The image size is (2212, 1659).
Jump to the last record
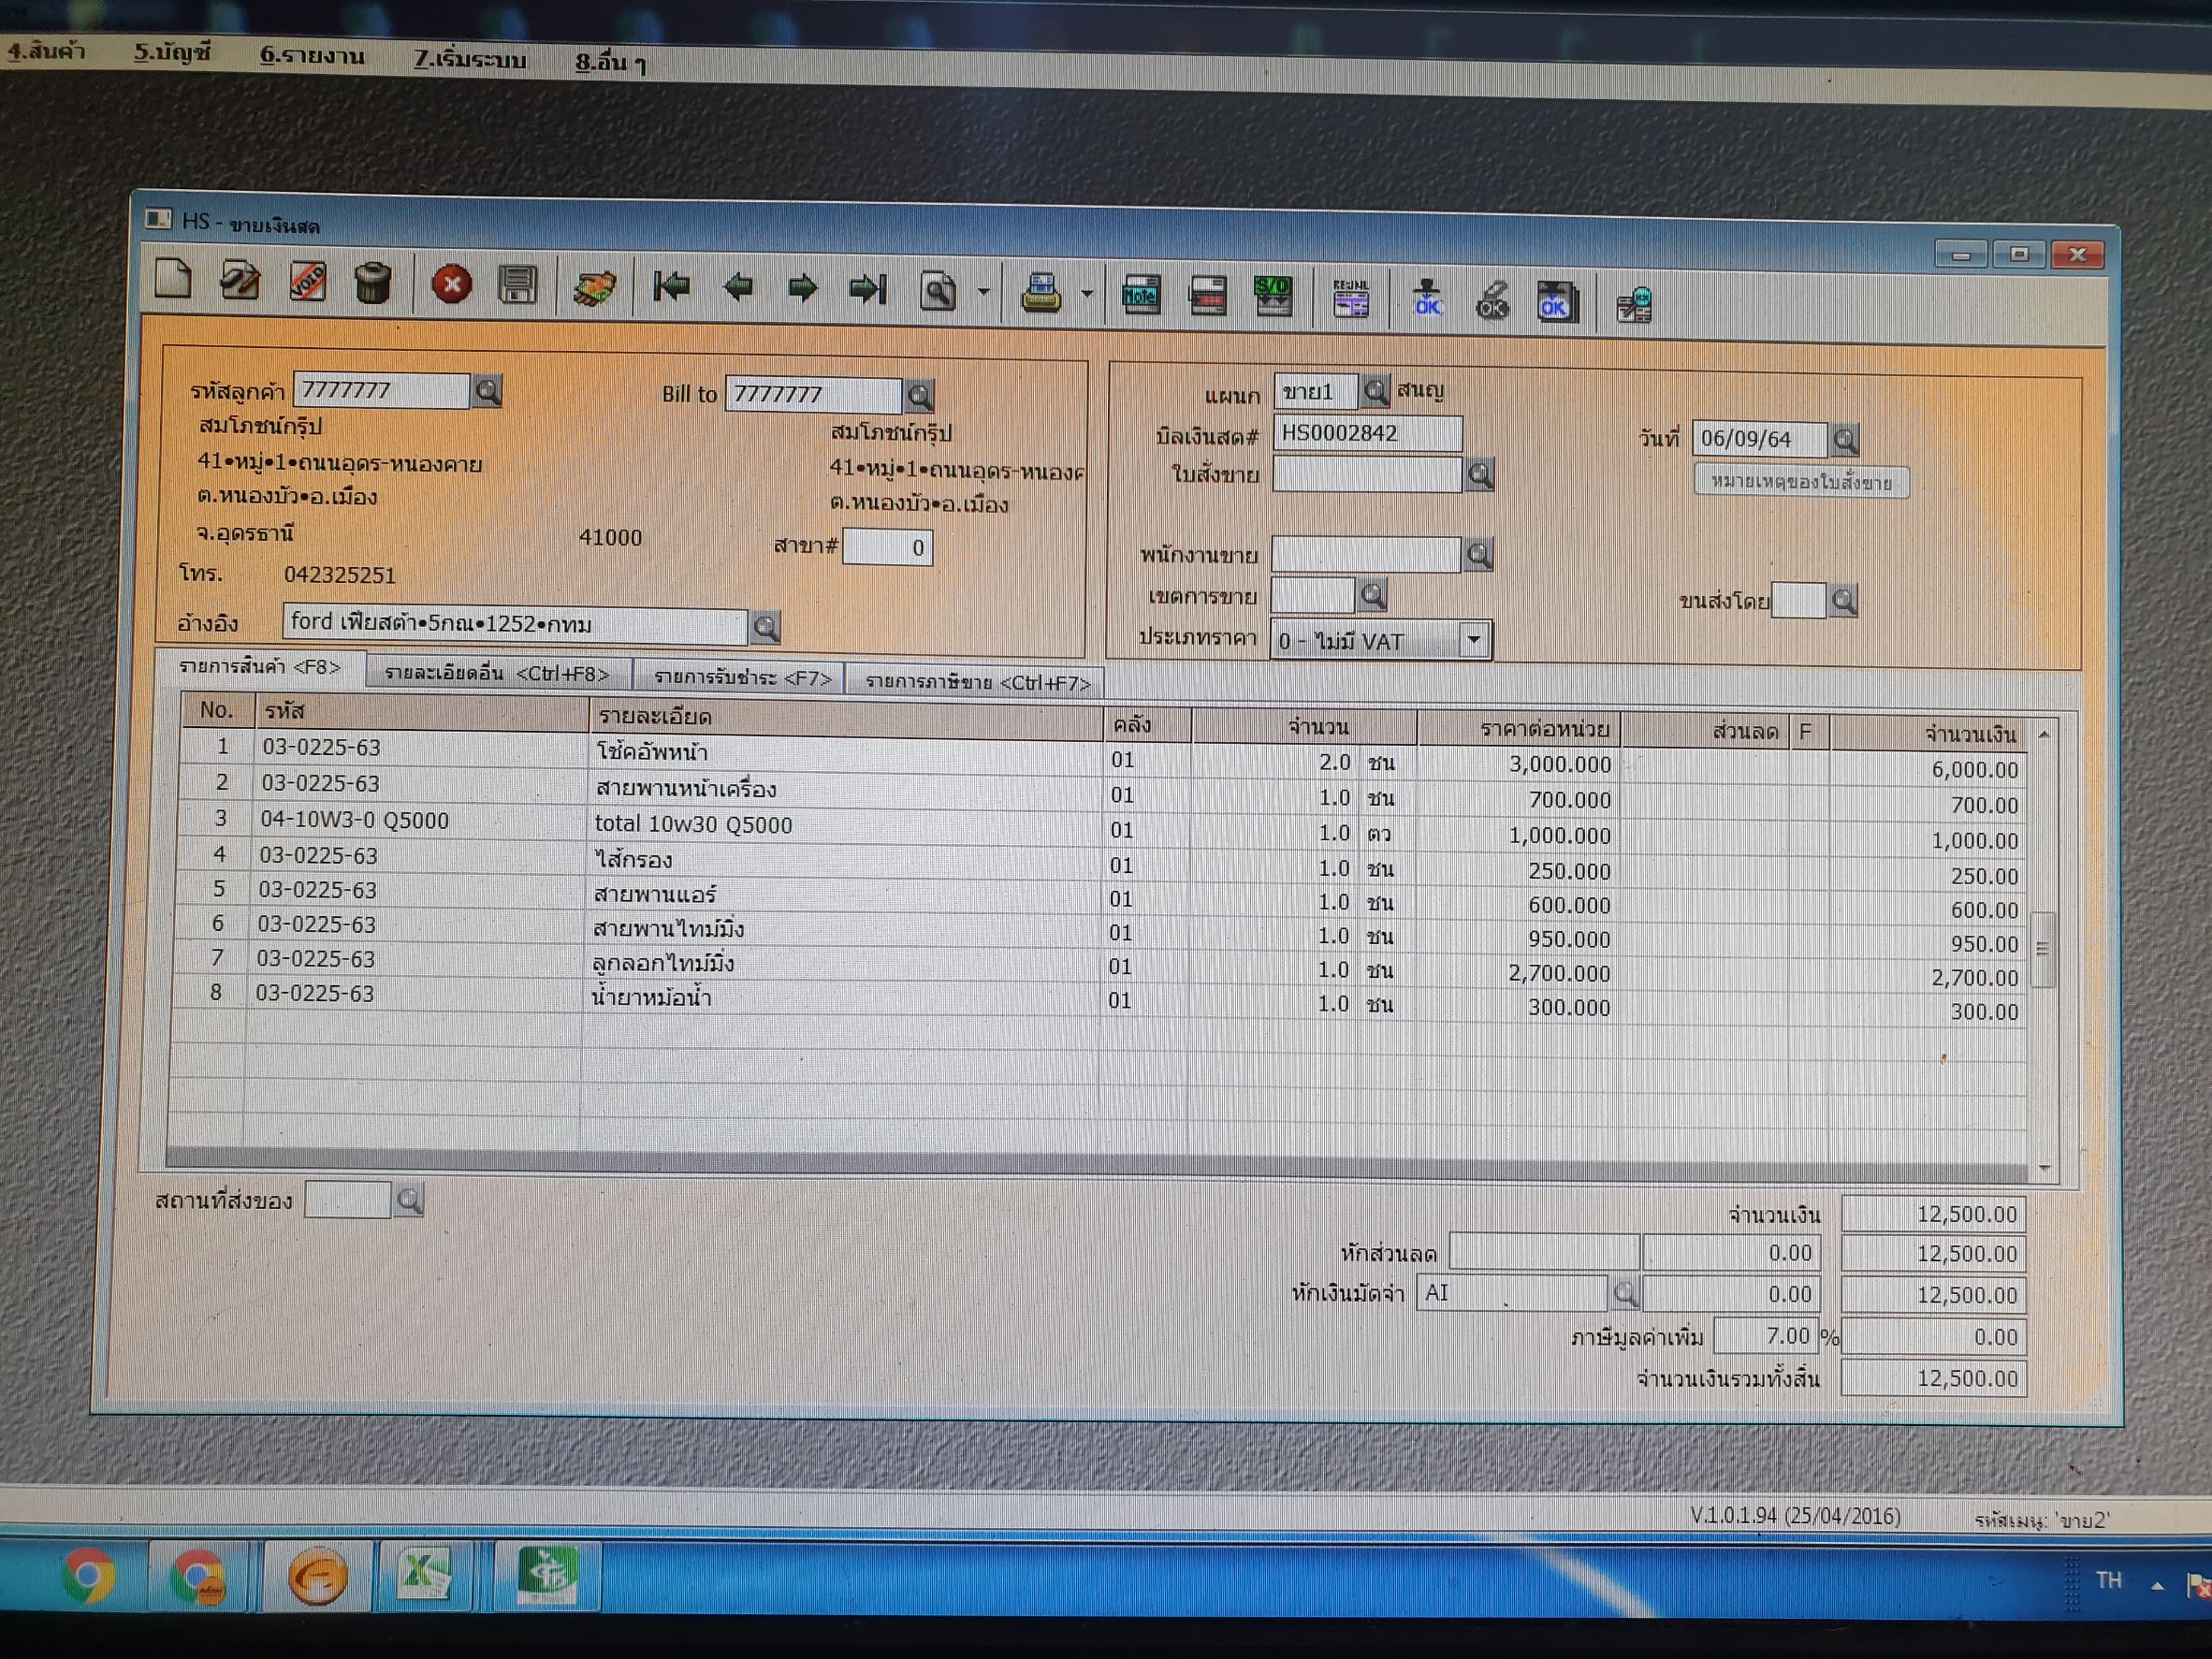867,291
